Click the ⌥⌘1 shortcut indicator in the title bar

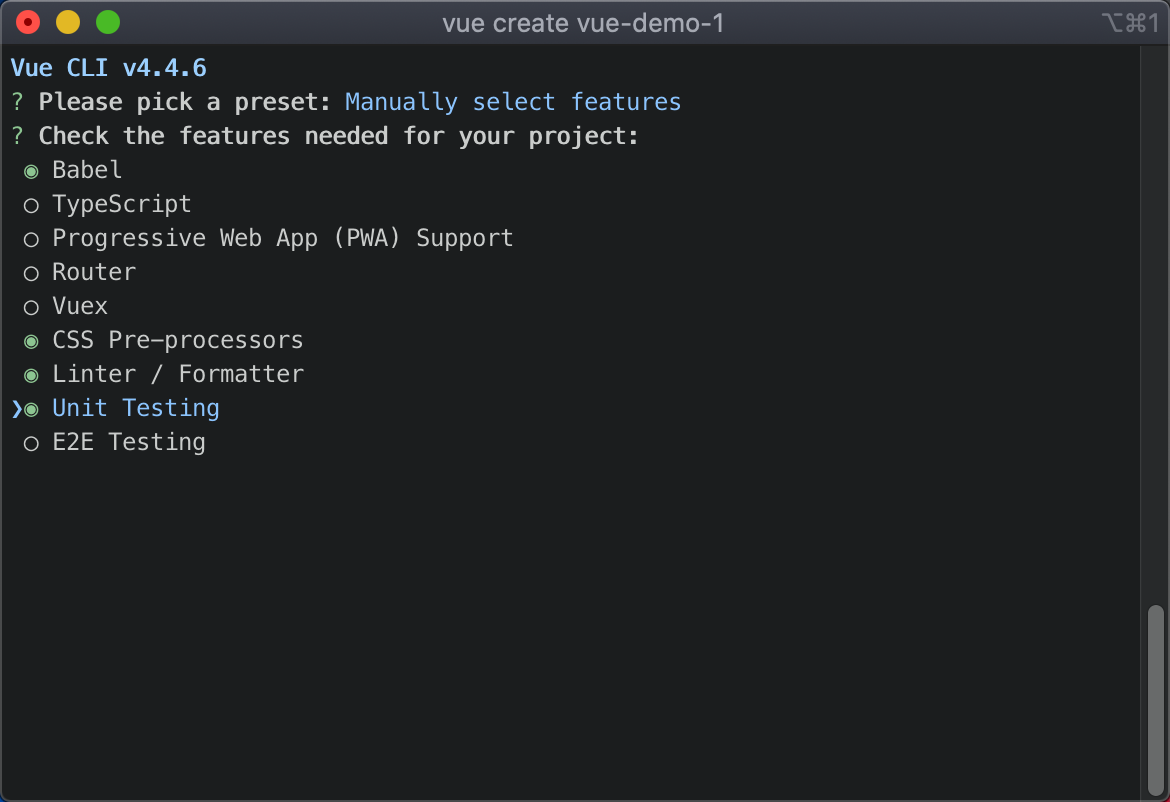click(1130, 23)
